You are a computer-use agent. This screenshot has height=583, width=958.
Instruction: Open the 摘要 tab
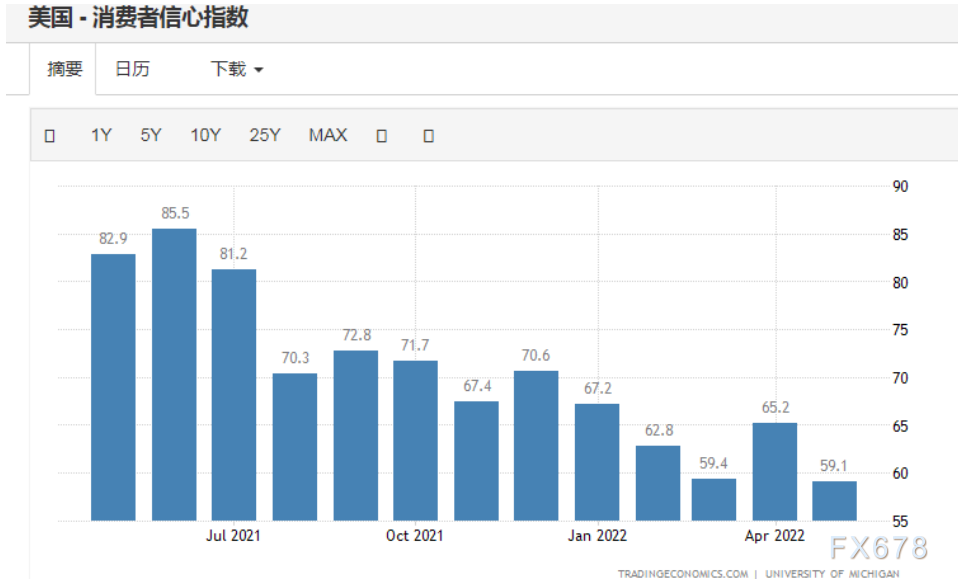point(64,69)
